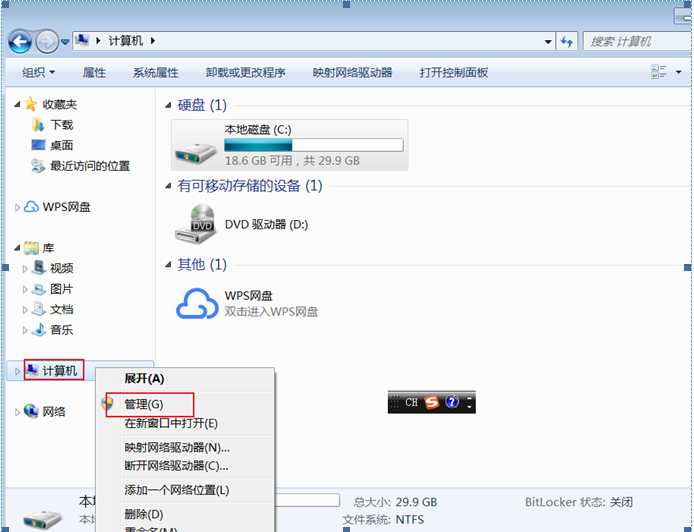Screen dimensions: 694x532
Task: Collapse the 有可移动存储的设备 (1) group
Action: click(x=168, y=186)
